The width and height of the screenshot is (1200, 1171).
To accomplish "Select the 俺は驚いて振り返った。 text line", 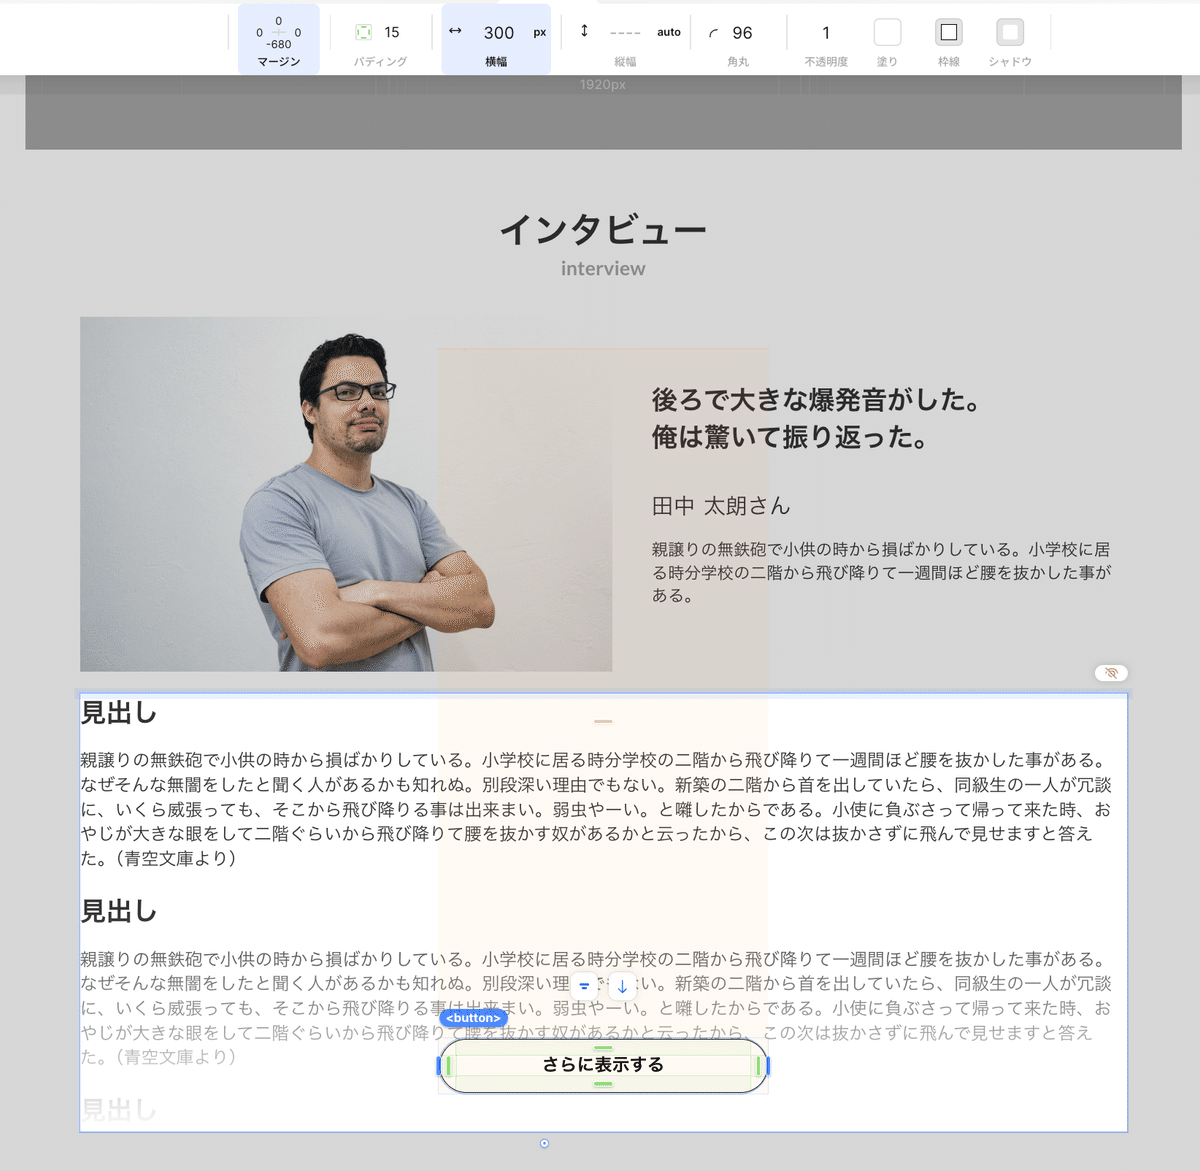I will click(790, 437).
